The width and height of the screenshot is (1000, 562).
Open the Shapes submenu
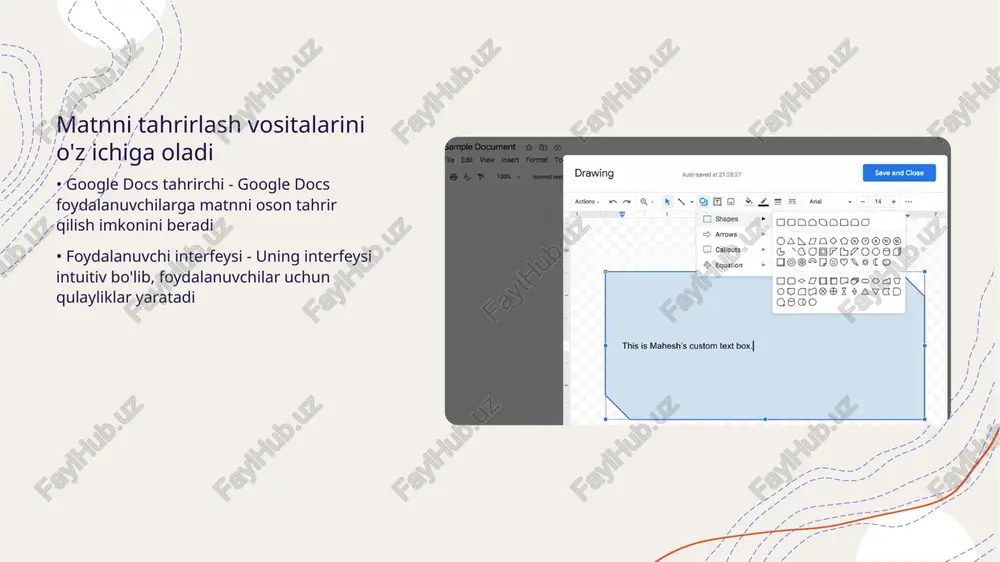point(733,219)
